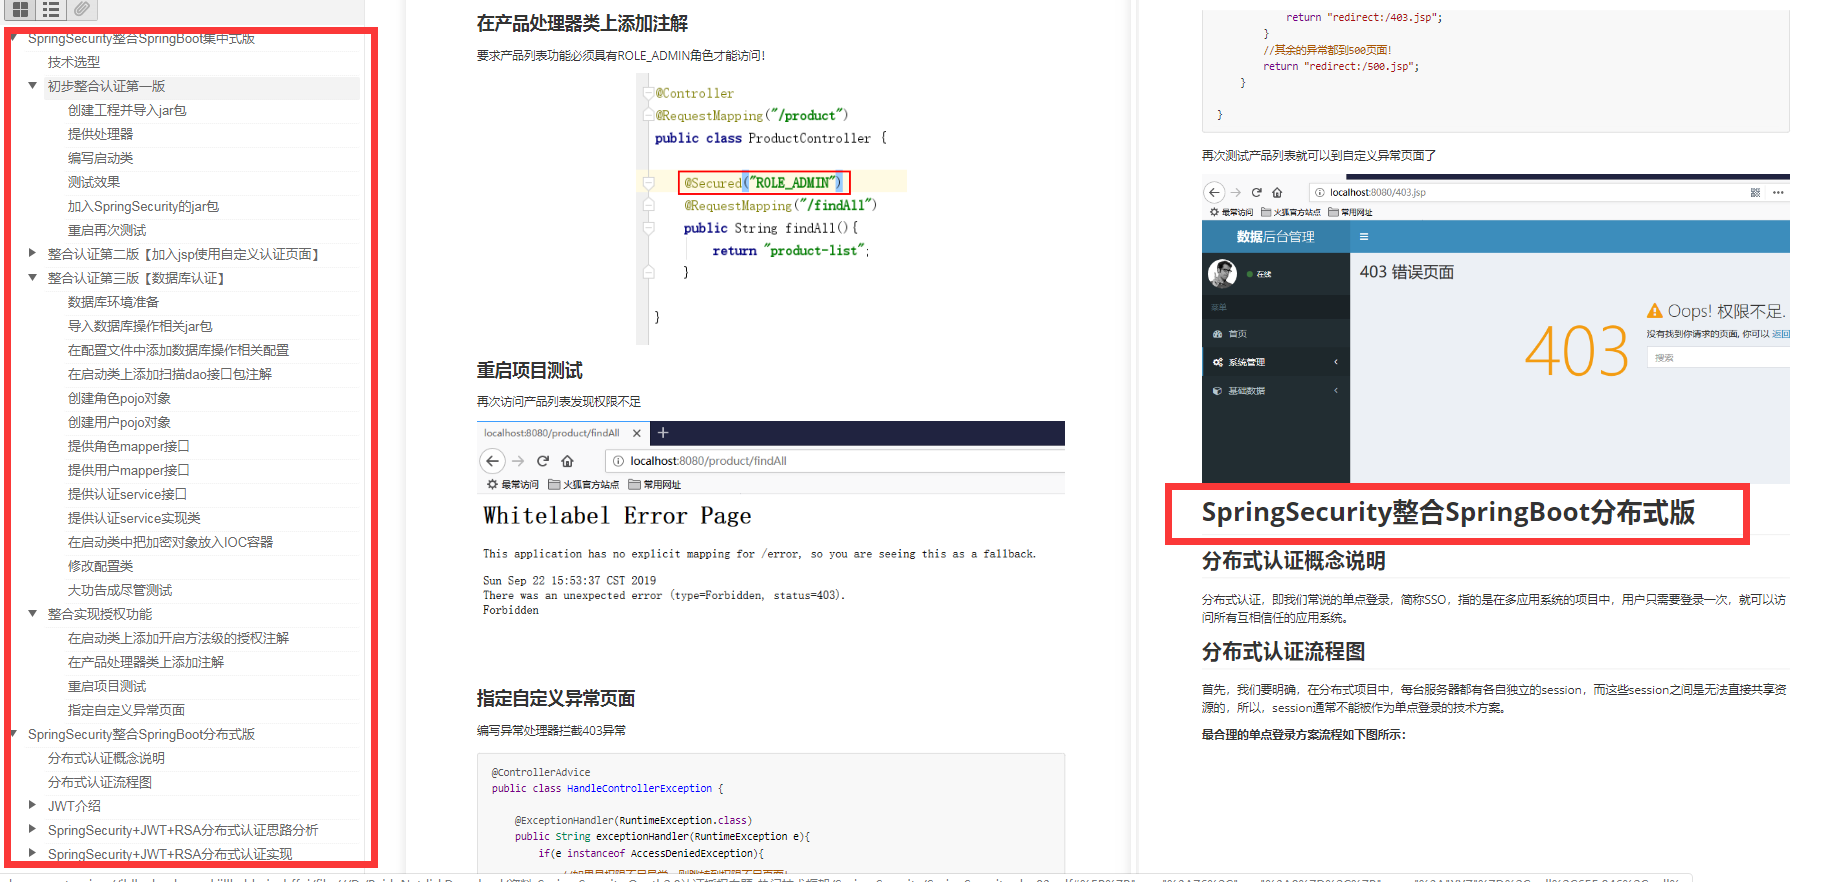Click home icon in the 403.jsp browser screenshot
1822x882 pixels.
tap(1277, 192)
